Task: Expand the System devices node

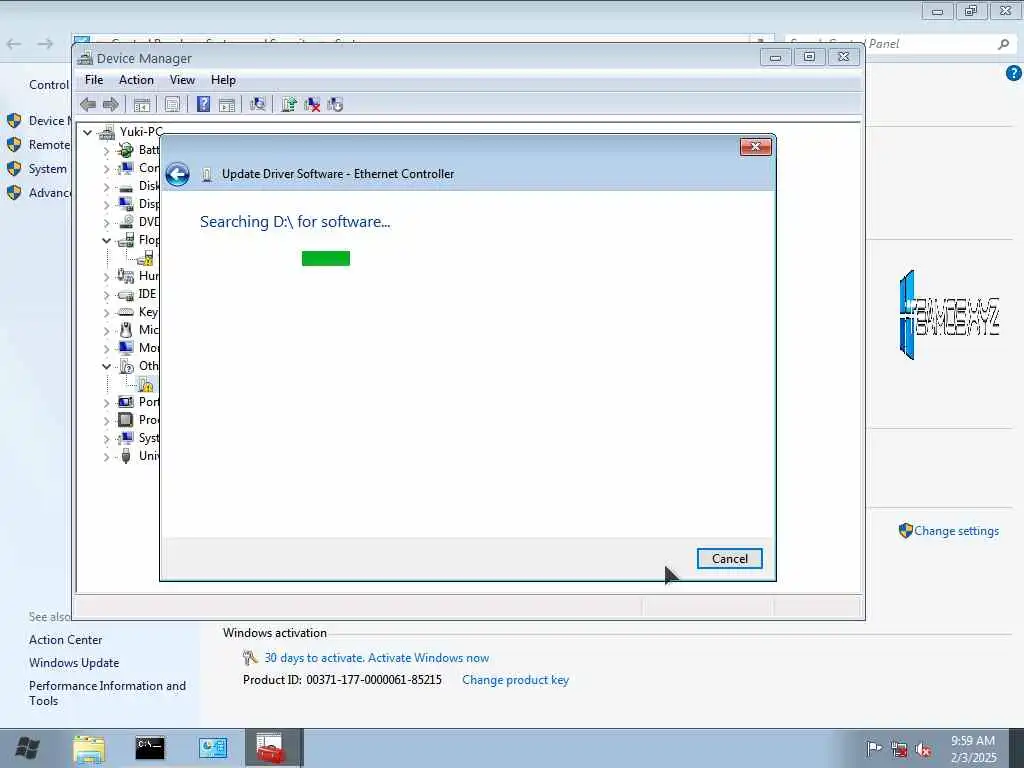Action: 106,438
